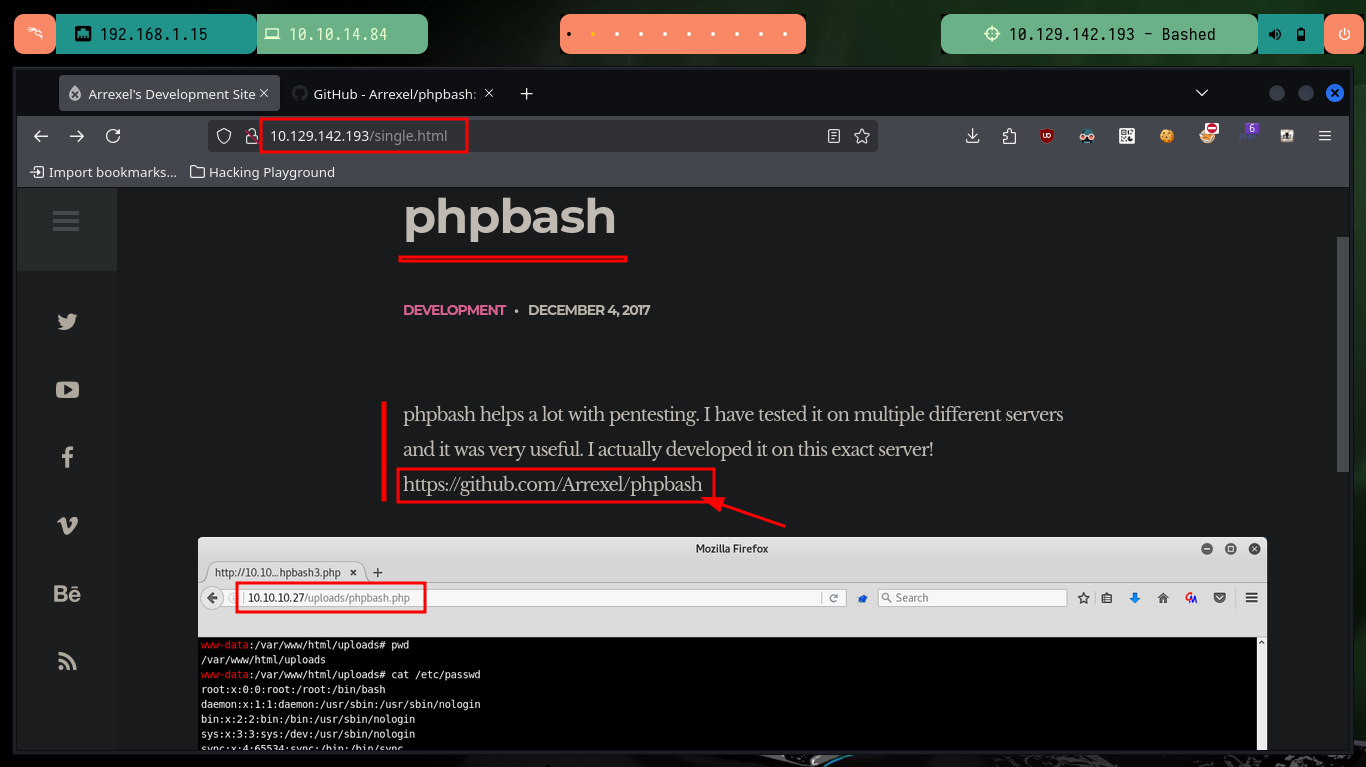Open the Kali Linux launcher icon
The width and height of the screenshot is (1366, 767).
pyautogui.click(x=35, y=34)
